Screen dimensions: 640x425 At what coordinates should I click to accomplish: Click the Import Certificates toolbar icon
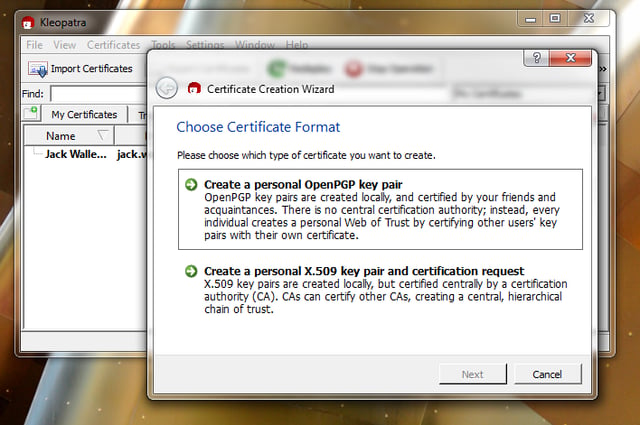tap(38, 69)
